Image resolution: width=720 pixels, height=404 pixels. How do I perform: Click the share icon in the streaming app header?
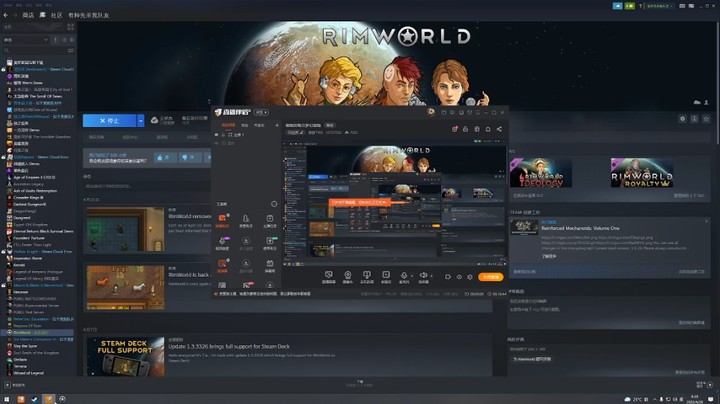click(x=499, y=129)
